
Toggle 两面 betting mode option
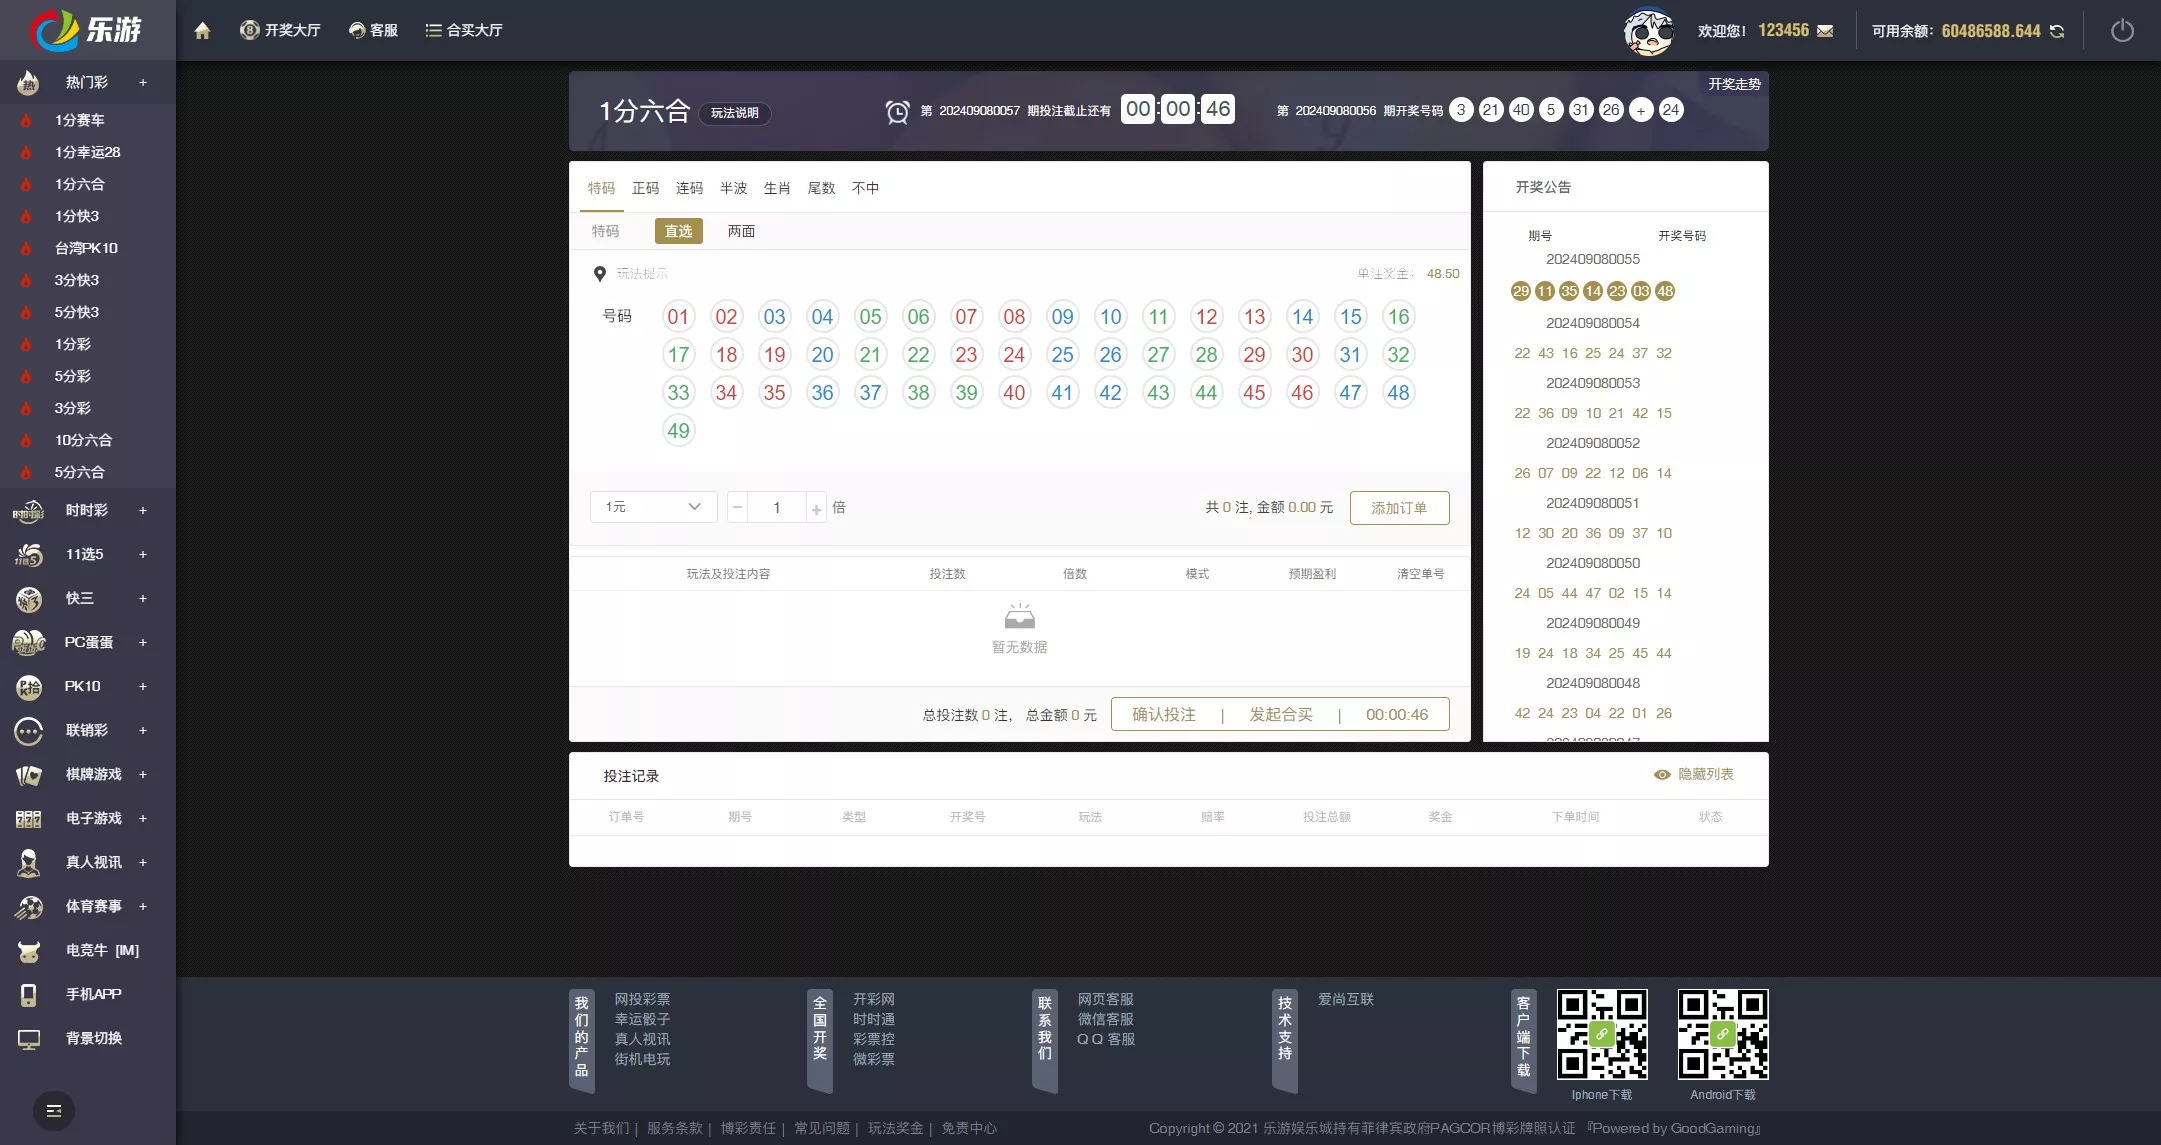pyautogui.click(x=740, y=232)
